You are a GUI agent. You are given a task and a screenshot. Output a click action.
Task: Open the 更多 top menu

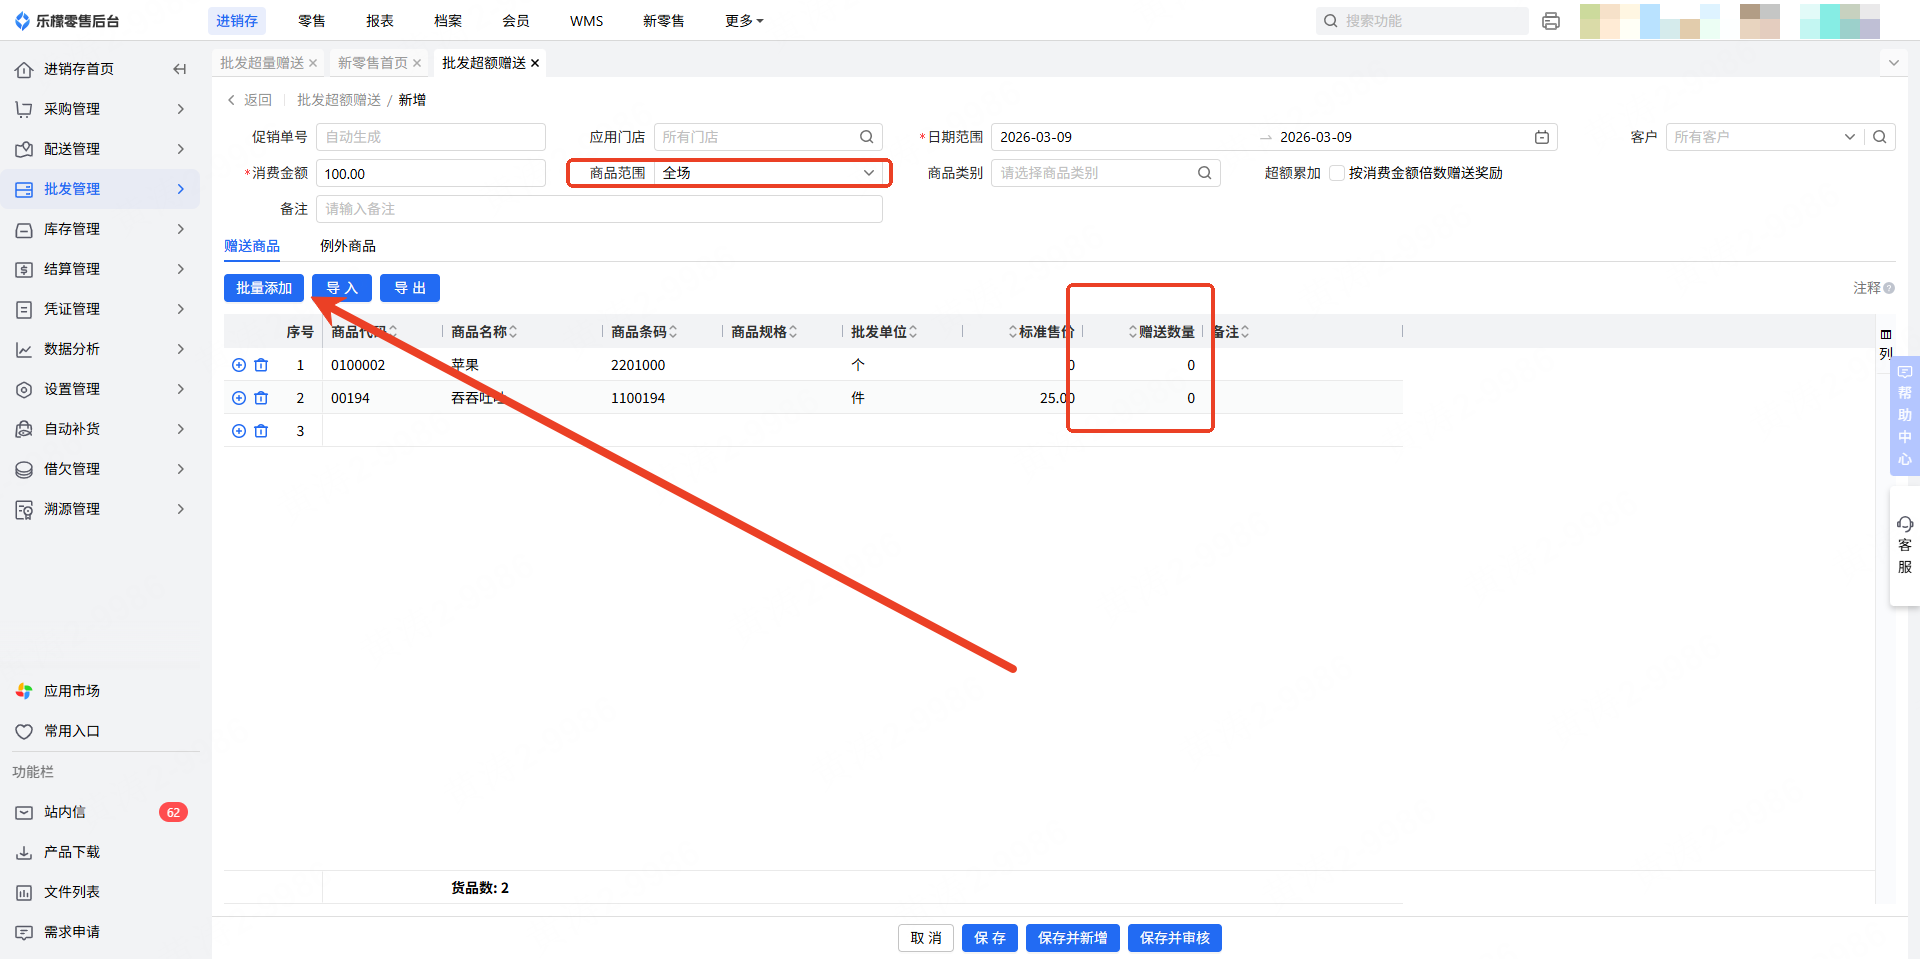click(x=744, y=21)
